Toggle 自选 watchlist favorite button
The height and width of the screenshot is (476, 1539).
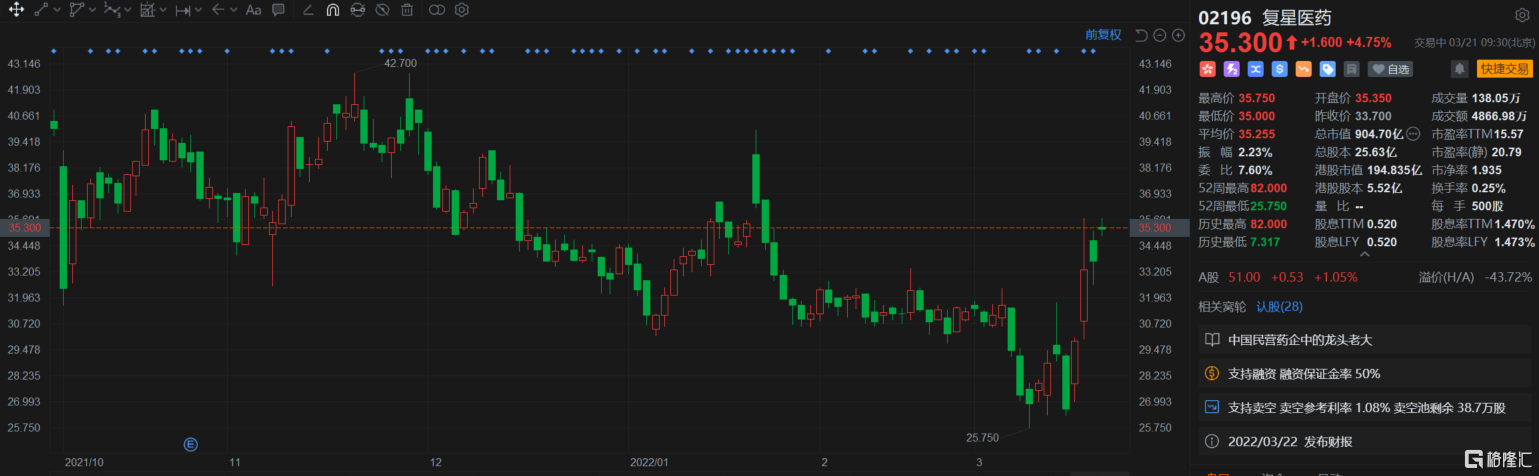tap(1390, 69)
